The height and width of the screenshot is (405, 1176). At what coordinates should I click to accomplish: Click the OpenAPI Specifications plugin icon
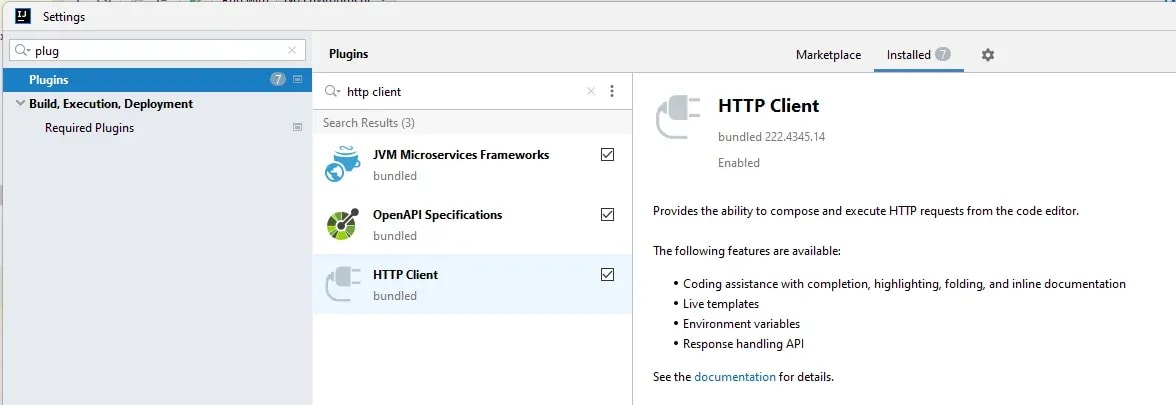click(343, 224)
